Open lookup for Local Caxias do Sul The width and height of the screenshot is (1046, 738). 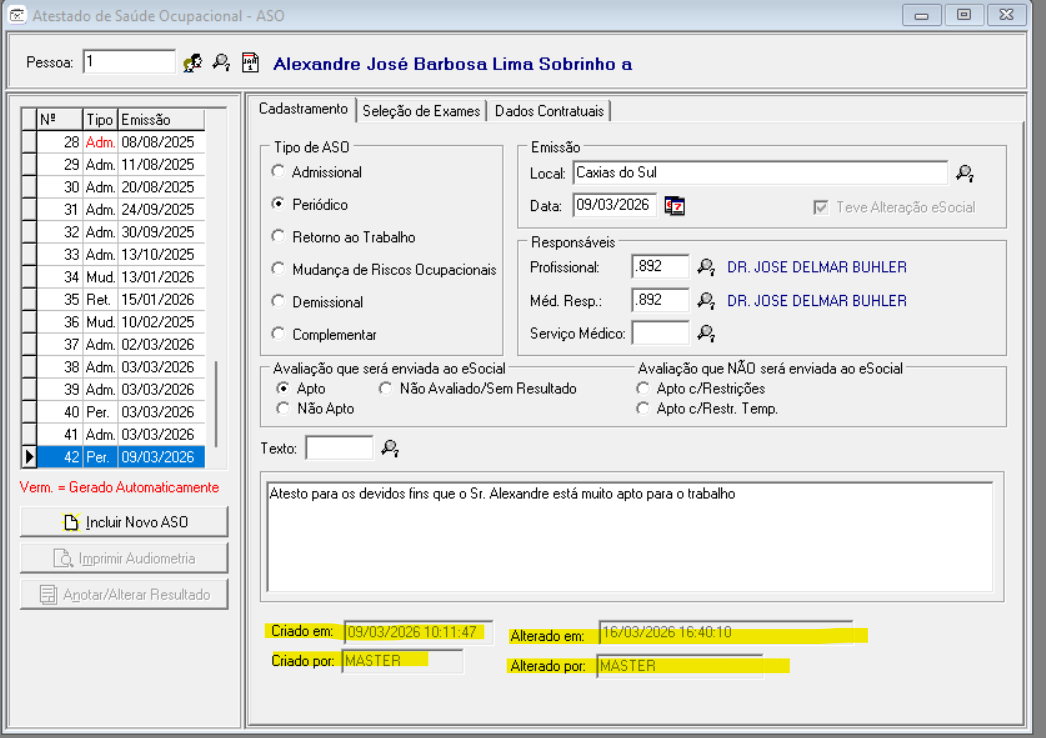click(964, 173)
